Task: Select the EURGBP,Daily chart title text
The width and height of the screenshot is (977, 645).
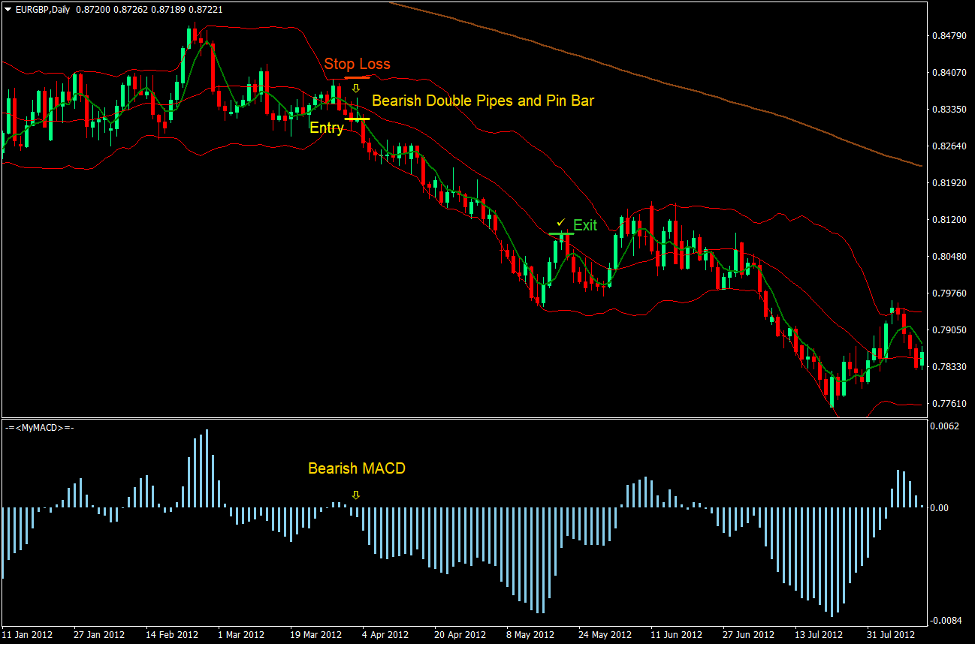Action: point(42,9)
